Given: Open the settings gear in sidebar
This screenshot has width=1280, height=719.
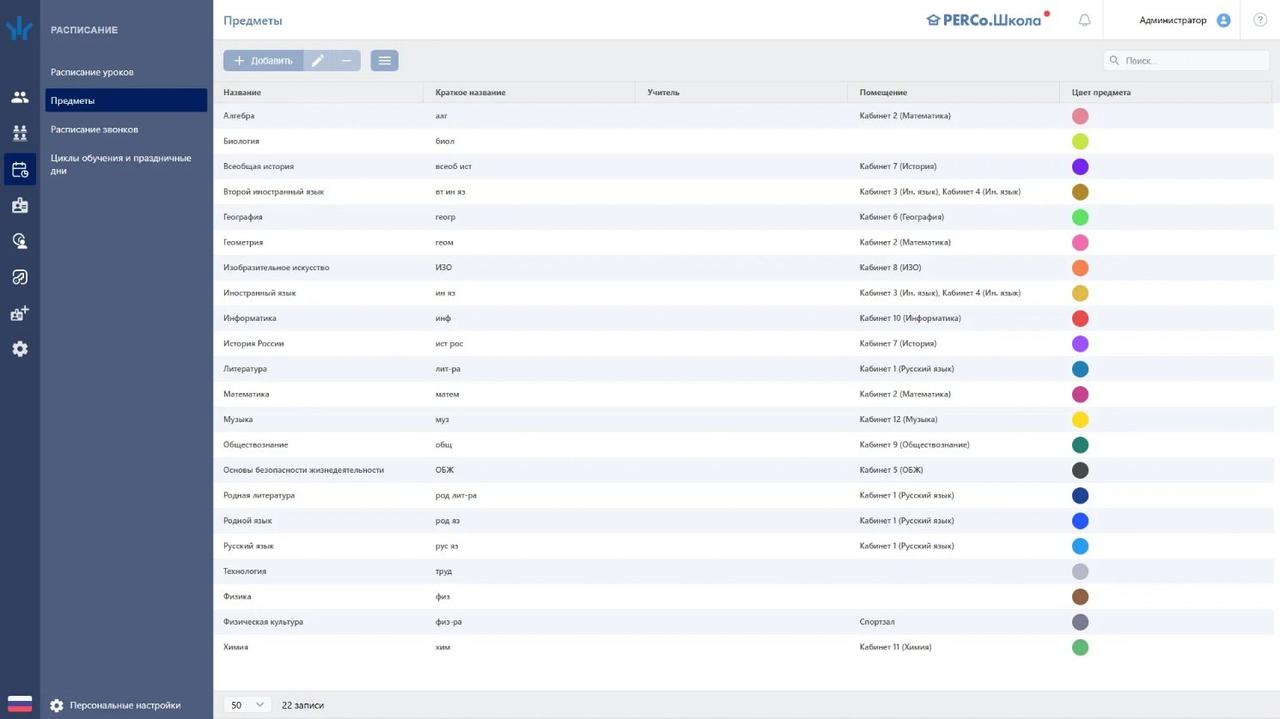Looking at the screenshot, I should [20, 349].
